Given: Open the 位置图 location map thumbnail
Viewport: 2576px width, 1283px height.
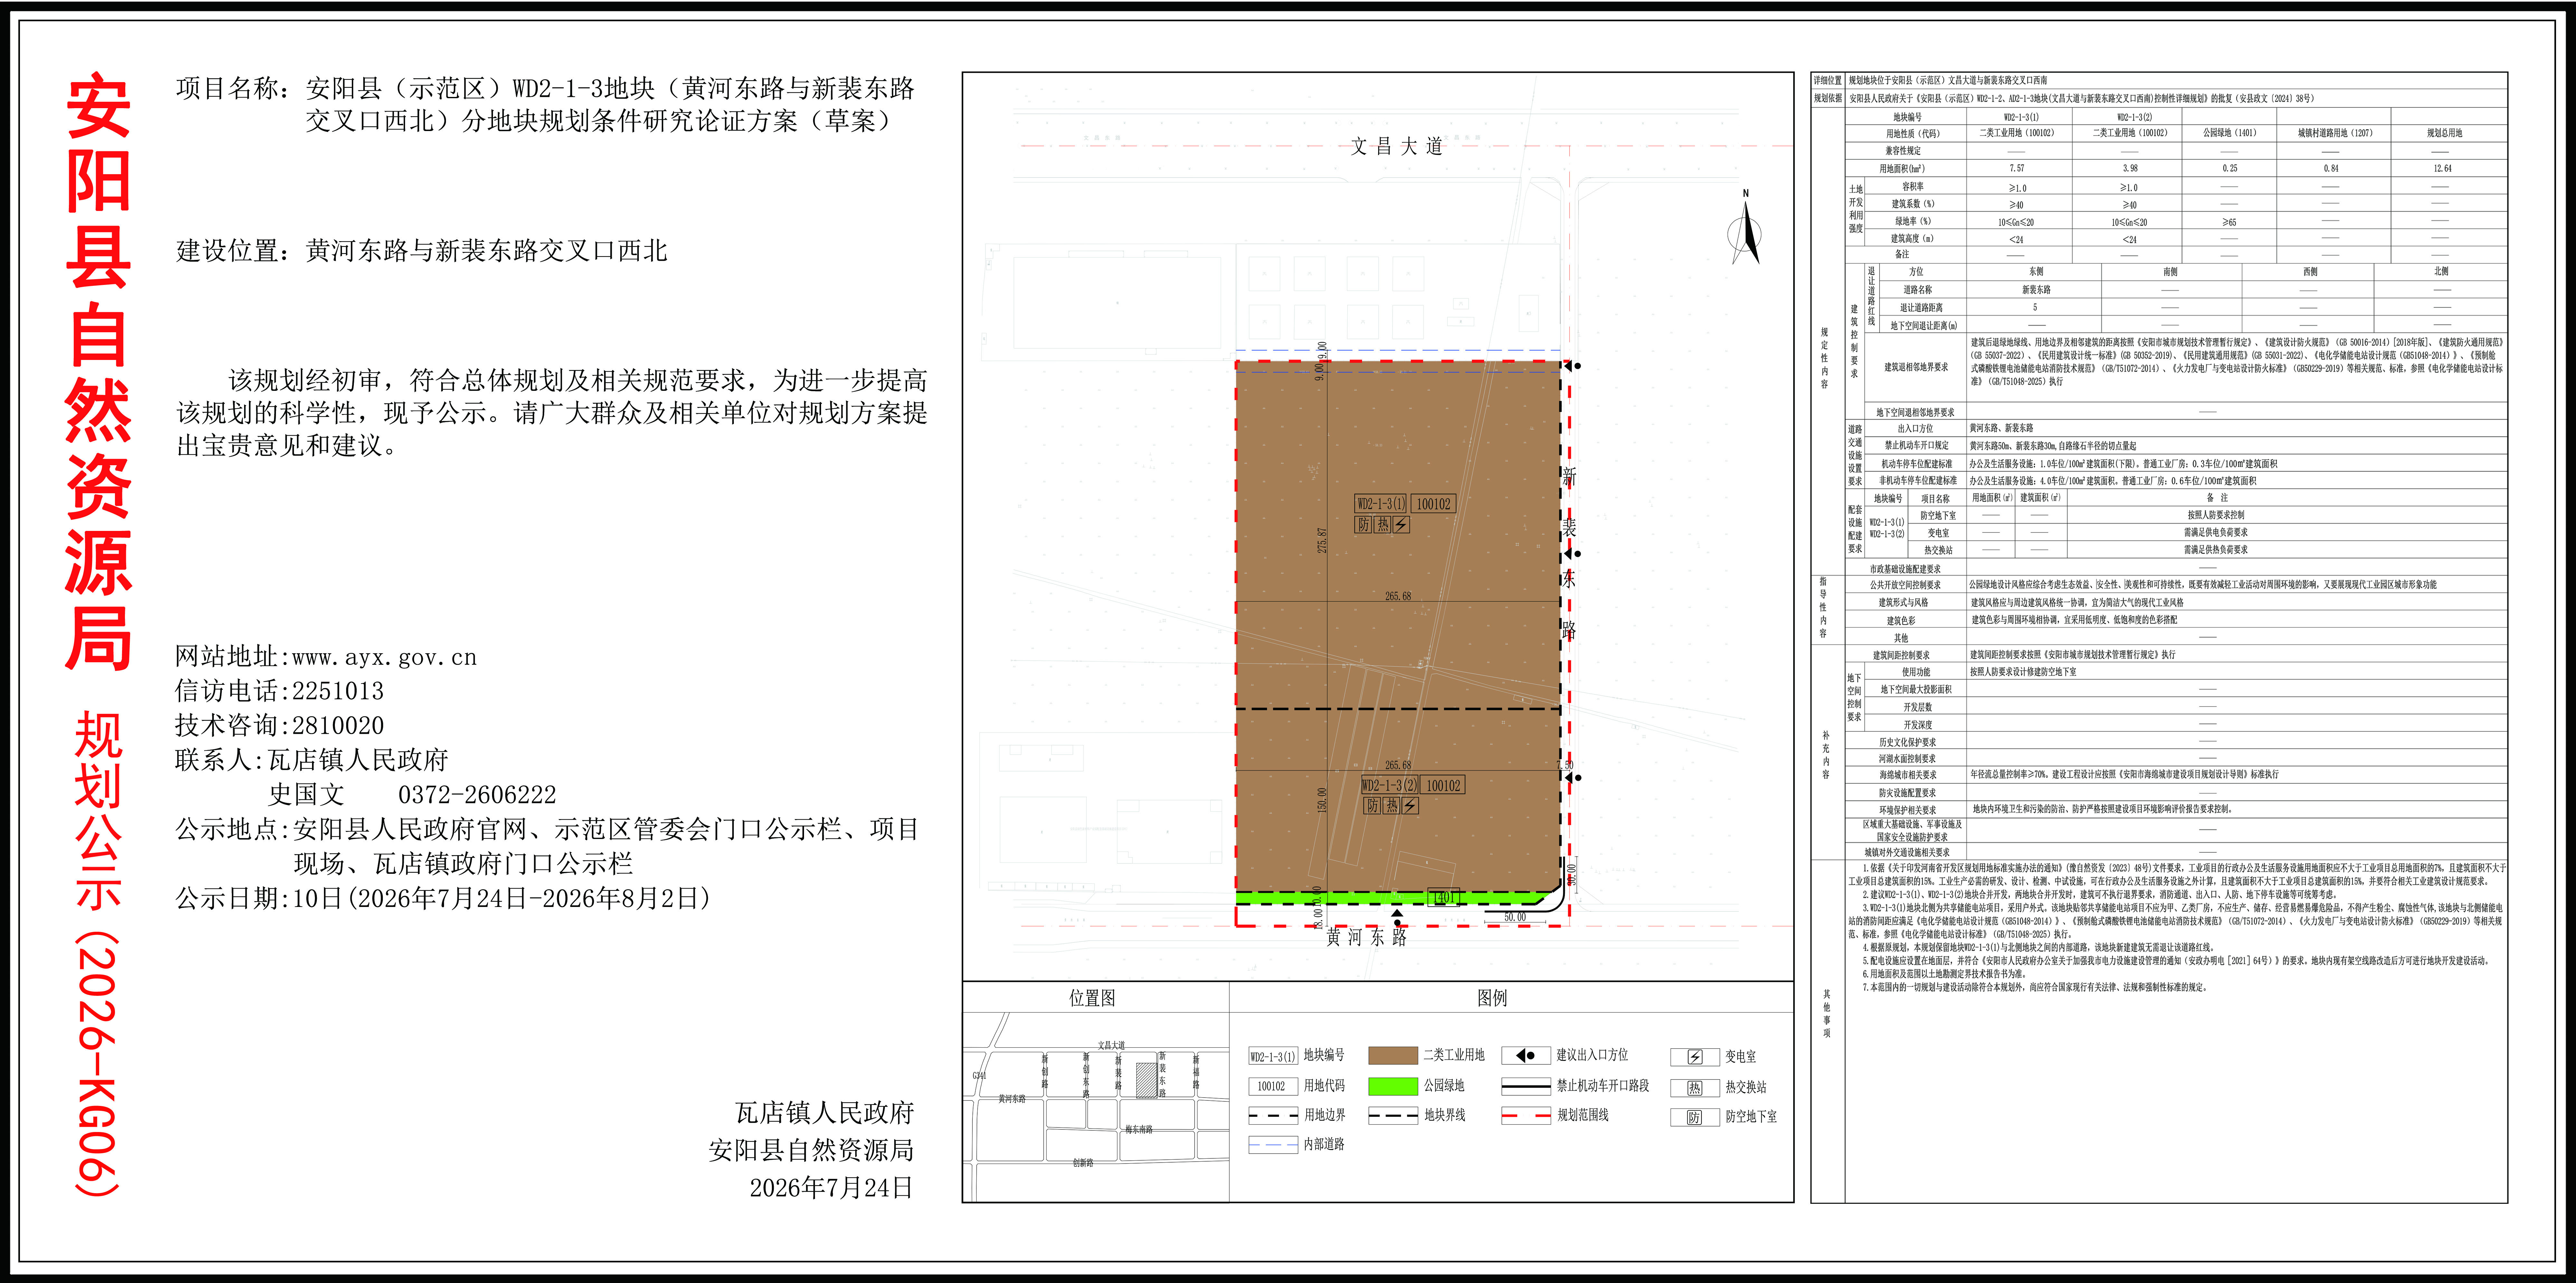Looking at the screenshot, I should [x=1096, y=1107].
